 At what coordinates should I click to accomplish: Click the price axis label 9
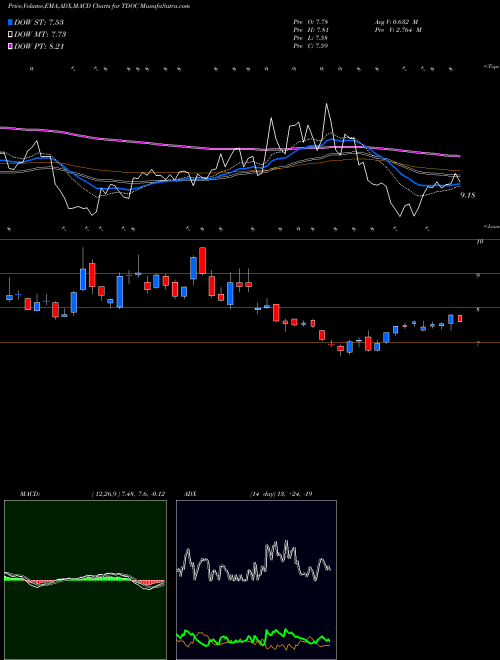(478, 276)
